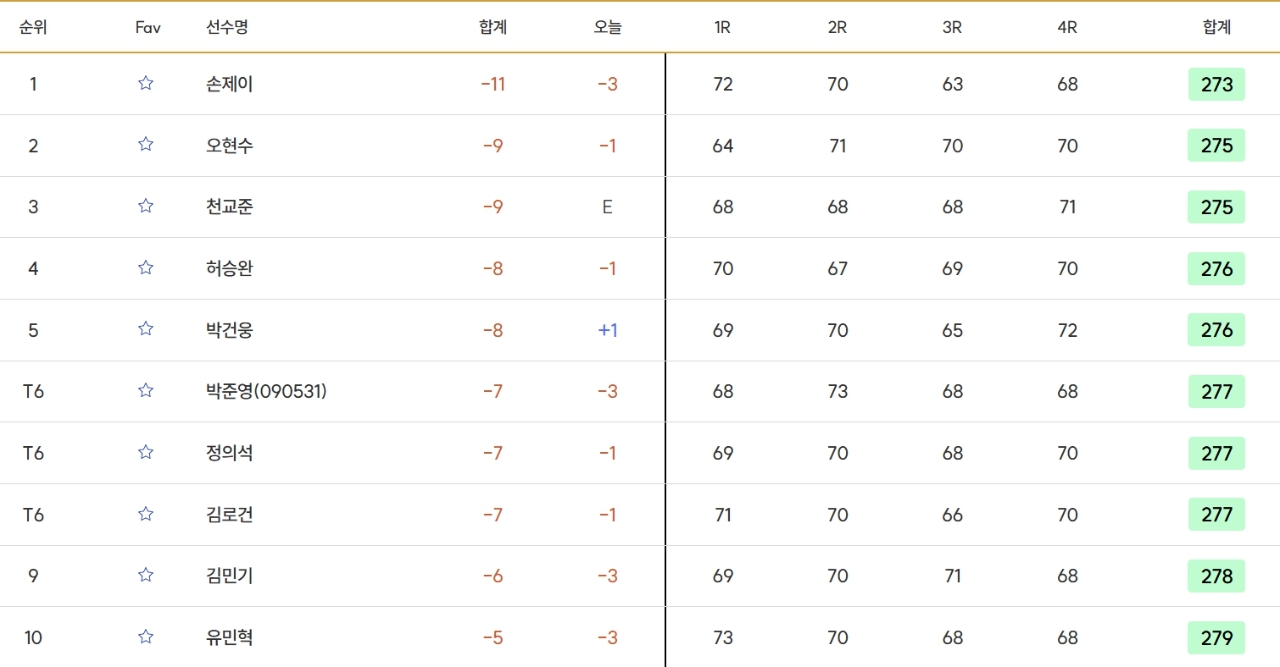Viewport: 1280px width, 667px height.
Task: Add 박건웅 to favorites
Action: pos(146,329)
